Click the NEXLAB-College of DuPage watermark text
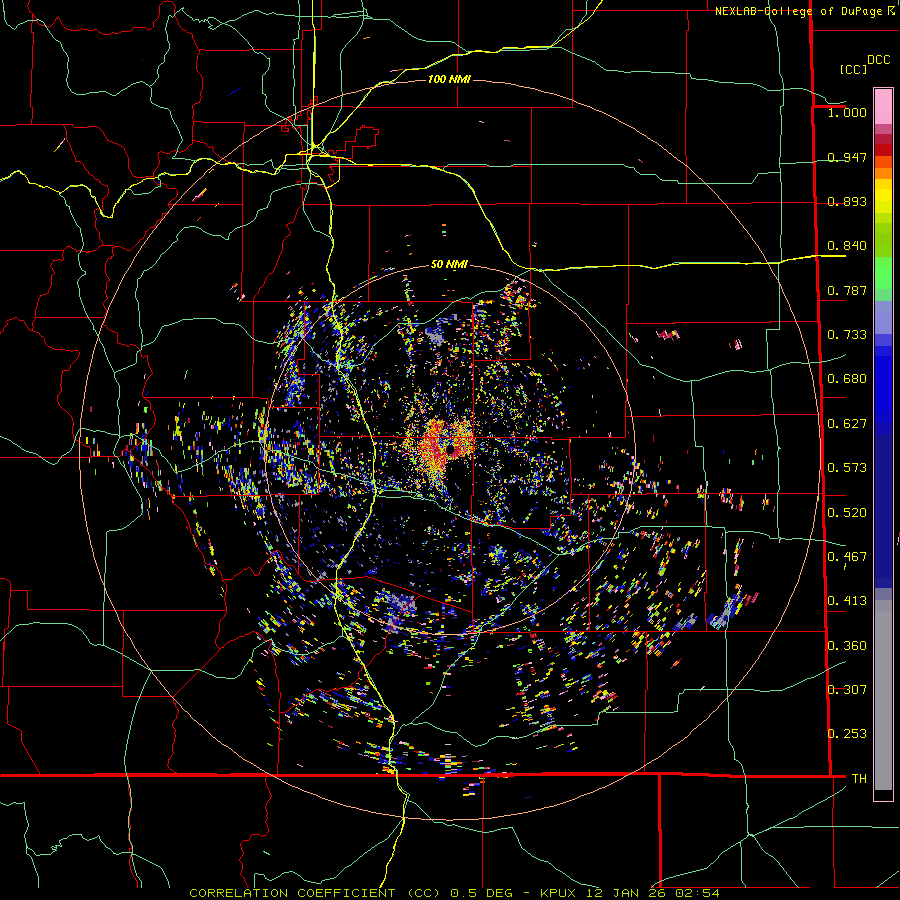 [804, 11]
